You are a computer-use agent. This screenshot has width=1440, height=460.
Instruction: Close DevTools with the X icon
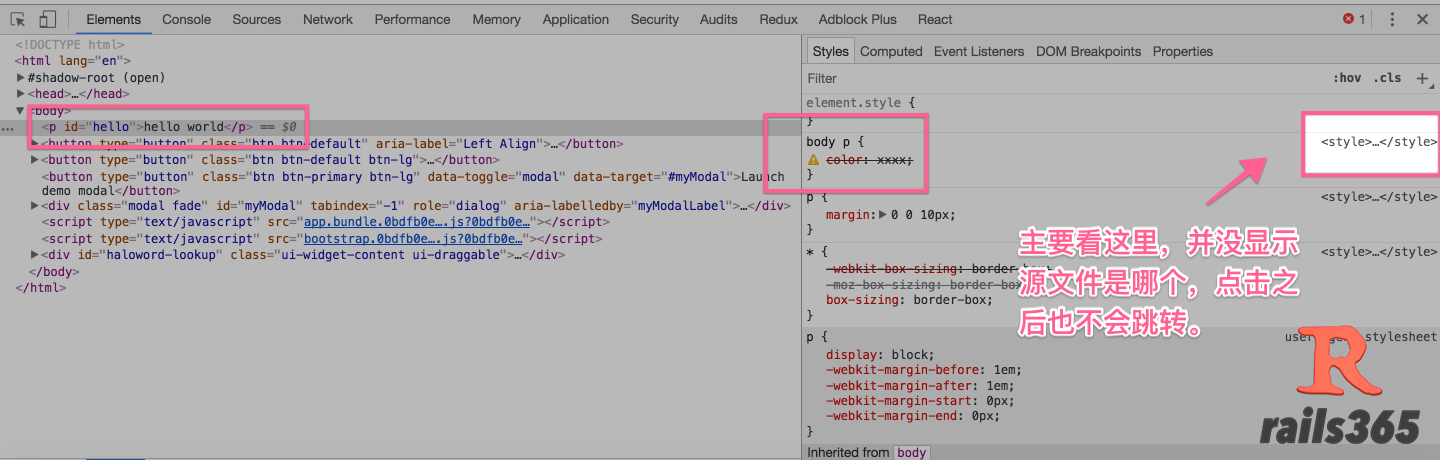tap(1422, 19)
